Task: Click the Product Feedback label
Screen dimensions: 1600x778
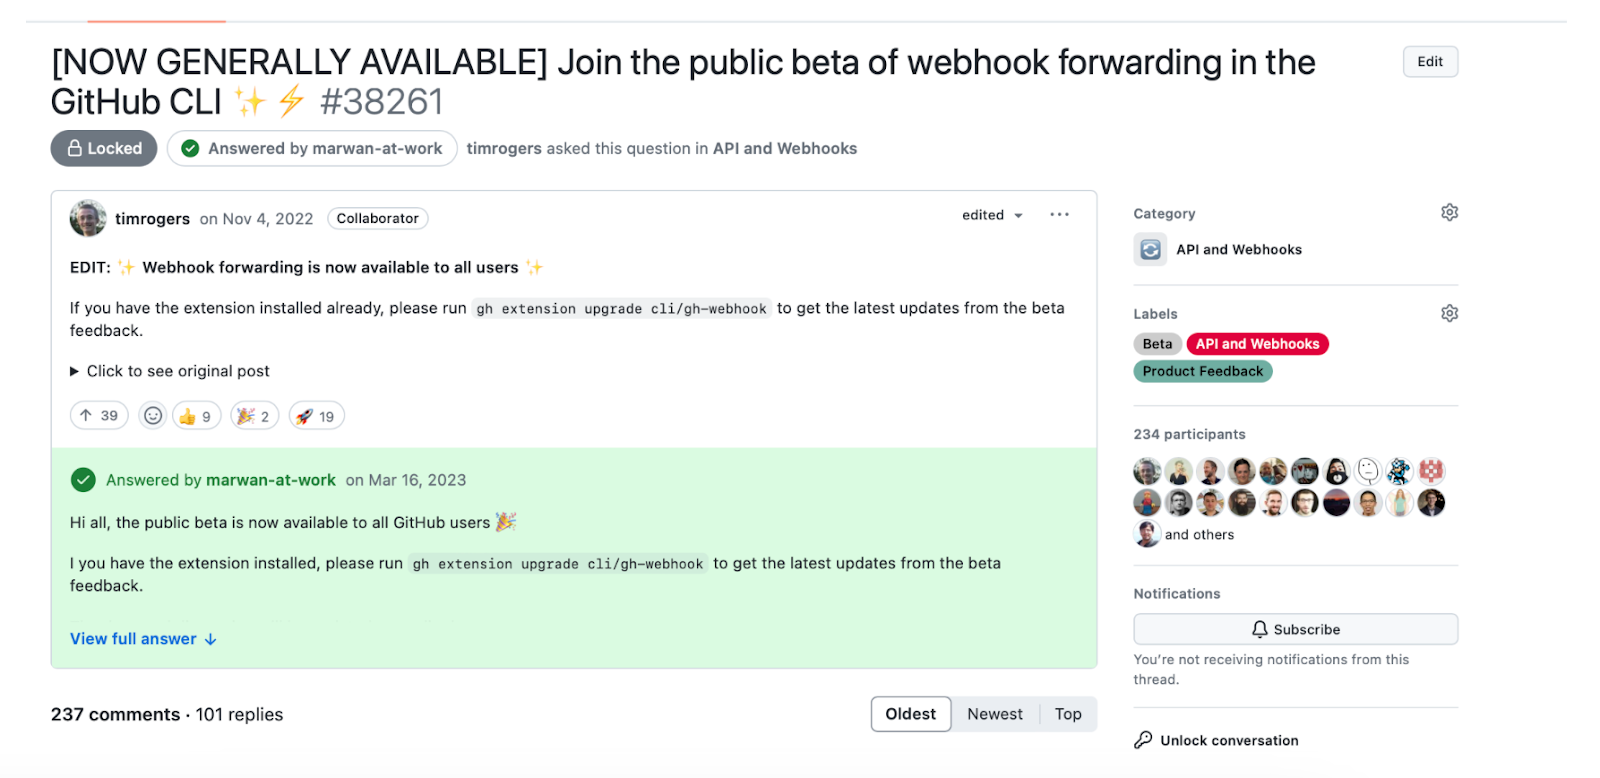Action: [1202, 371]
